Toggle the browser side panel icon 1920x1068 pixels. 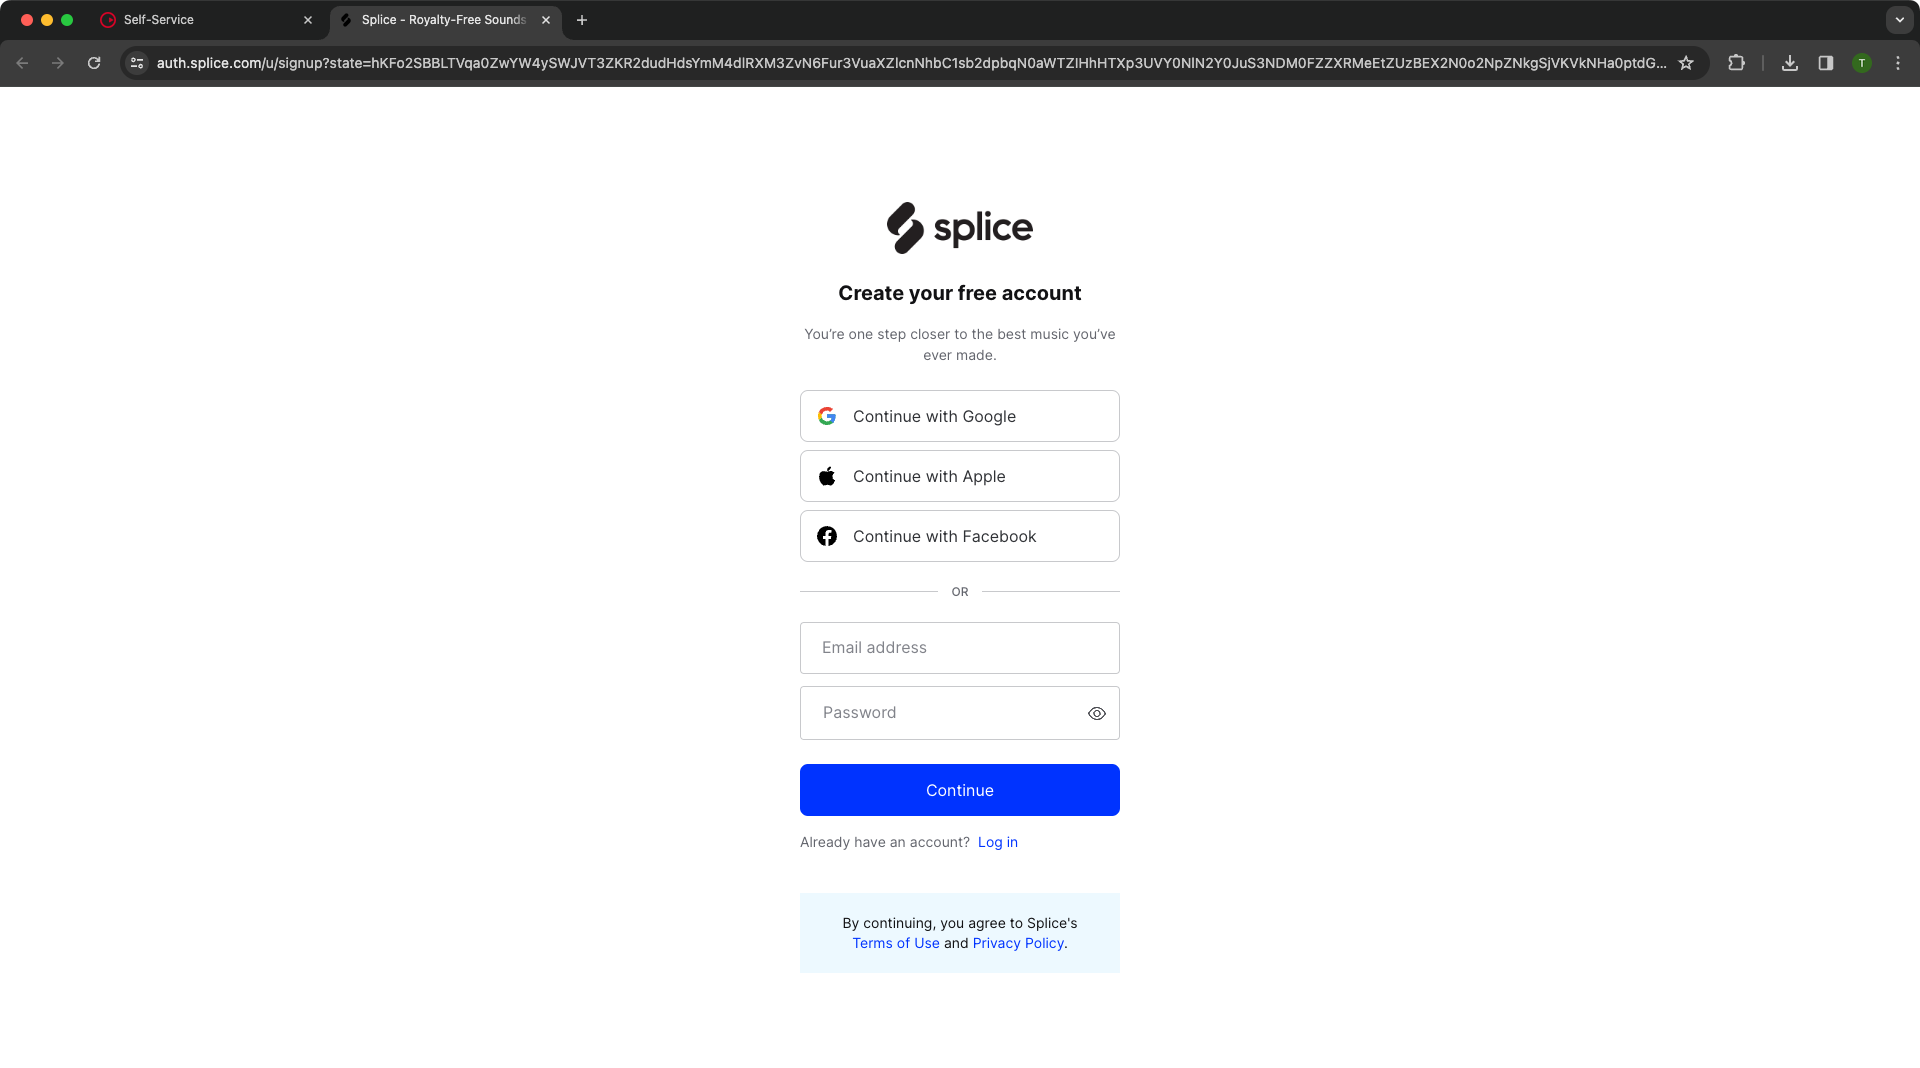(x=1826, y=63)
